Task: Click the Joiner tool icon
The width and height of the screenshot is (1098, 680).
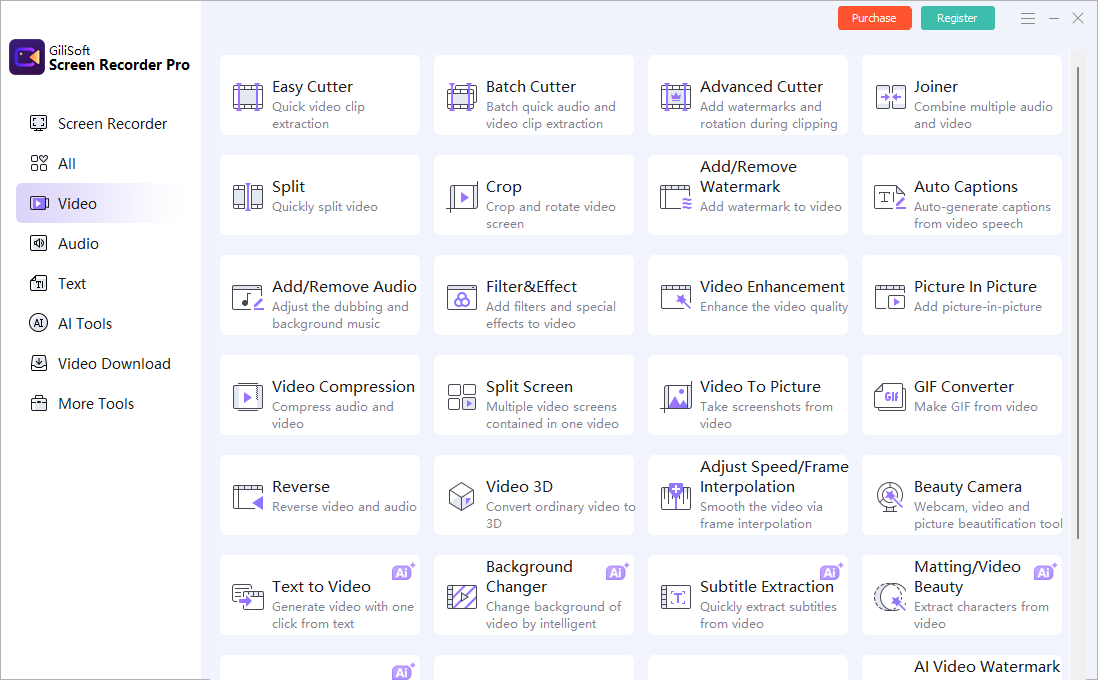Action: (890, 97)
